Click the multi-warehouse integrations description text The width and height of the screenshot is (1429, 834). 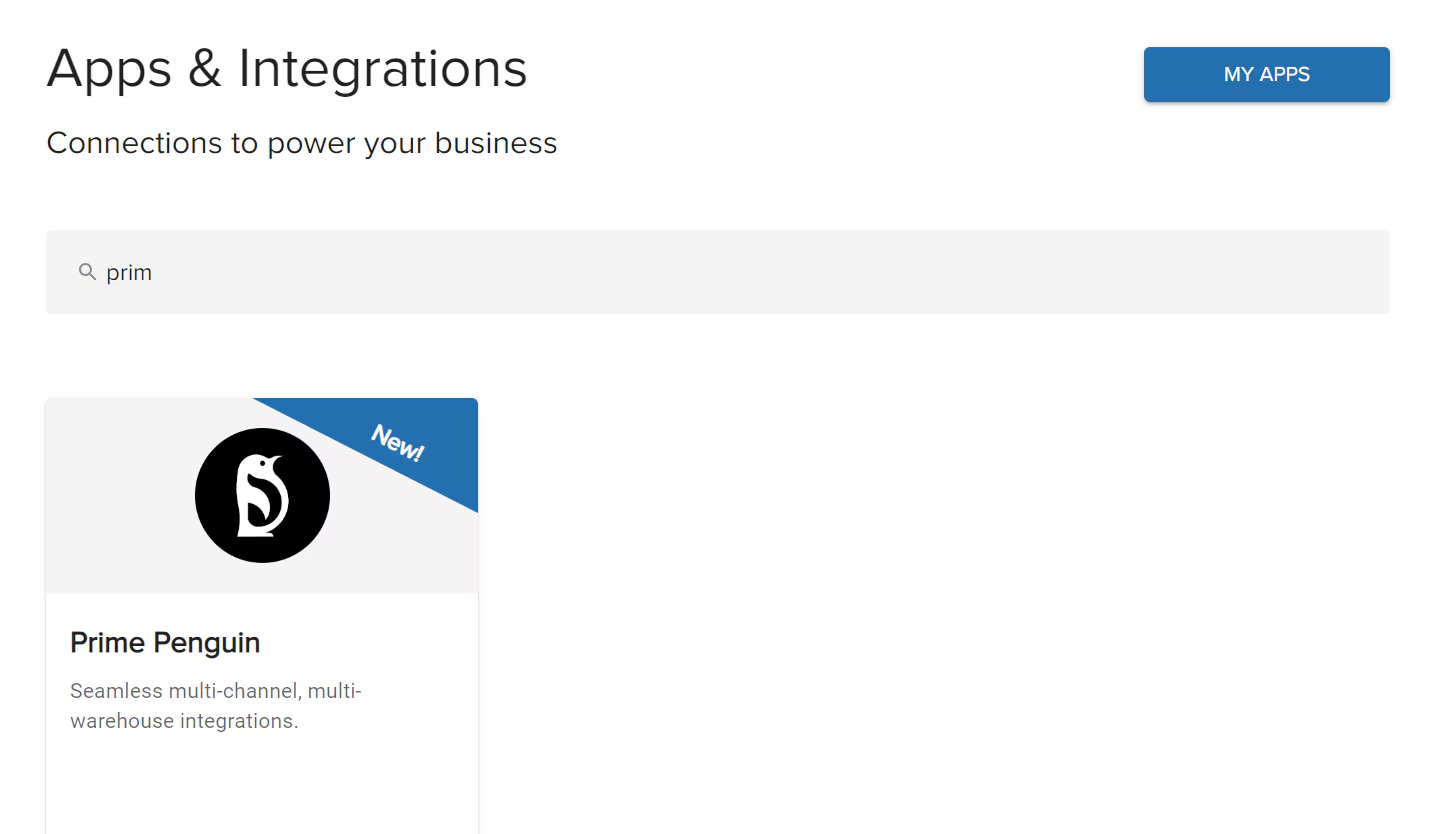pos(216,705)
